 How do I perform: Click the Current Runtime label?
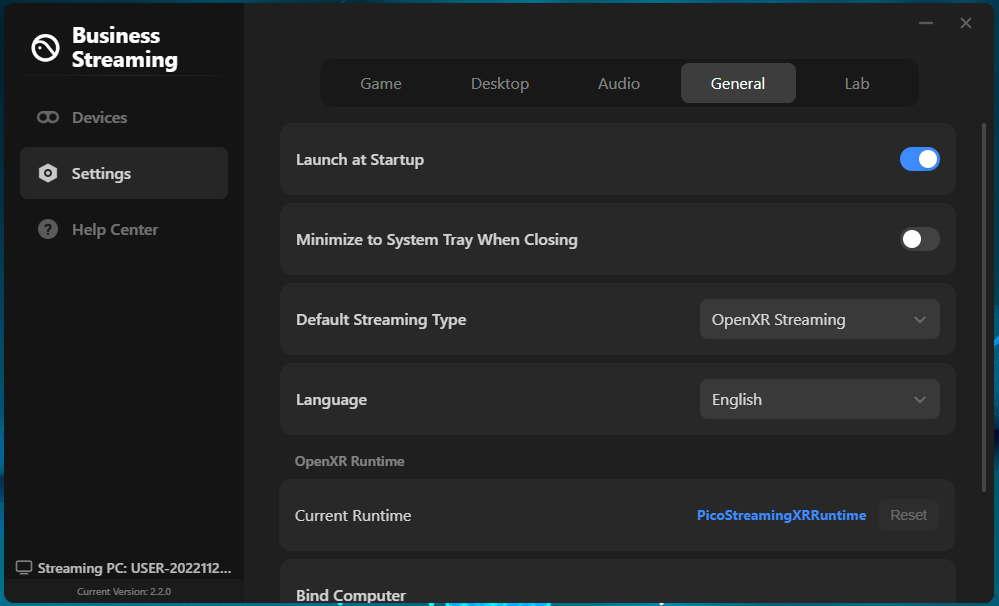coord(352,516)
